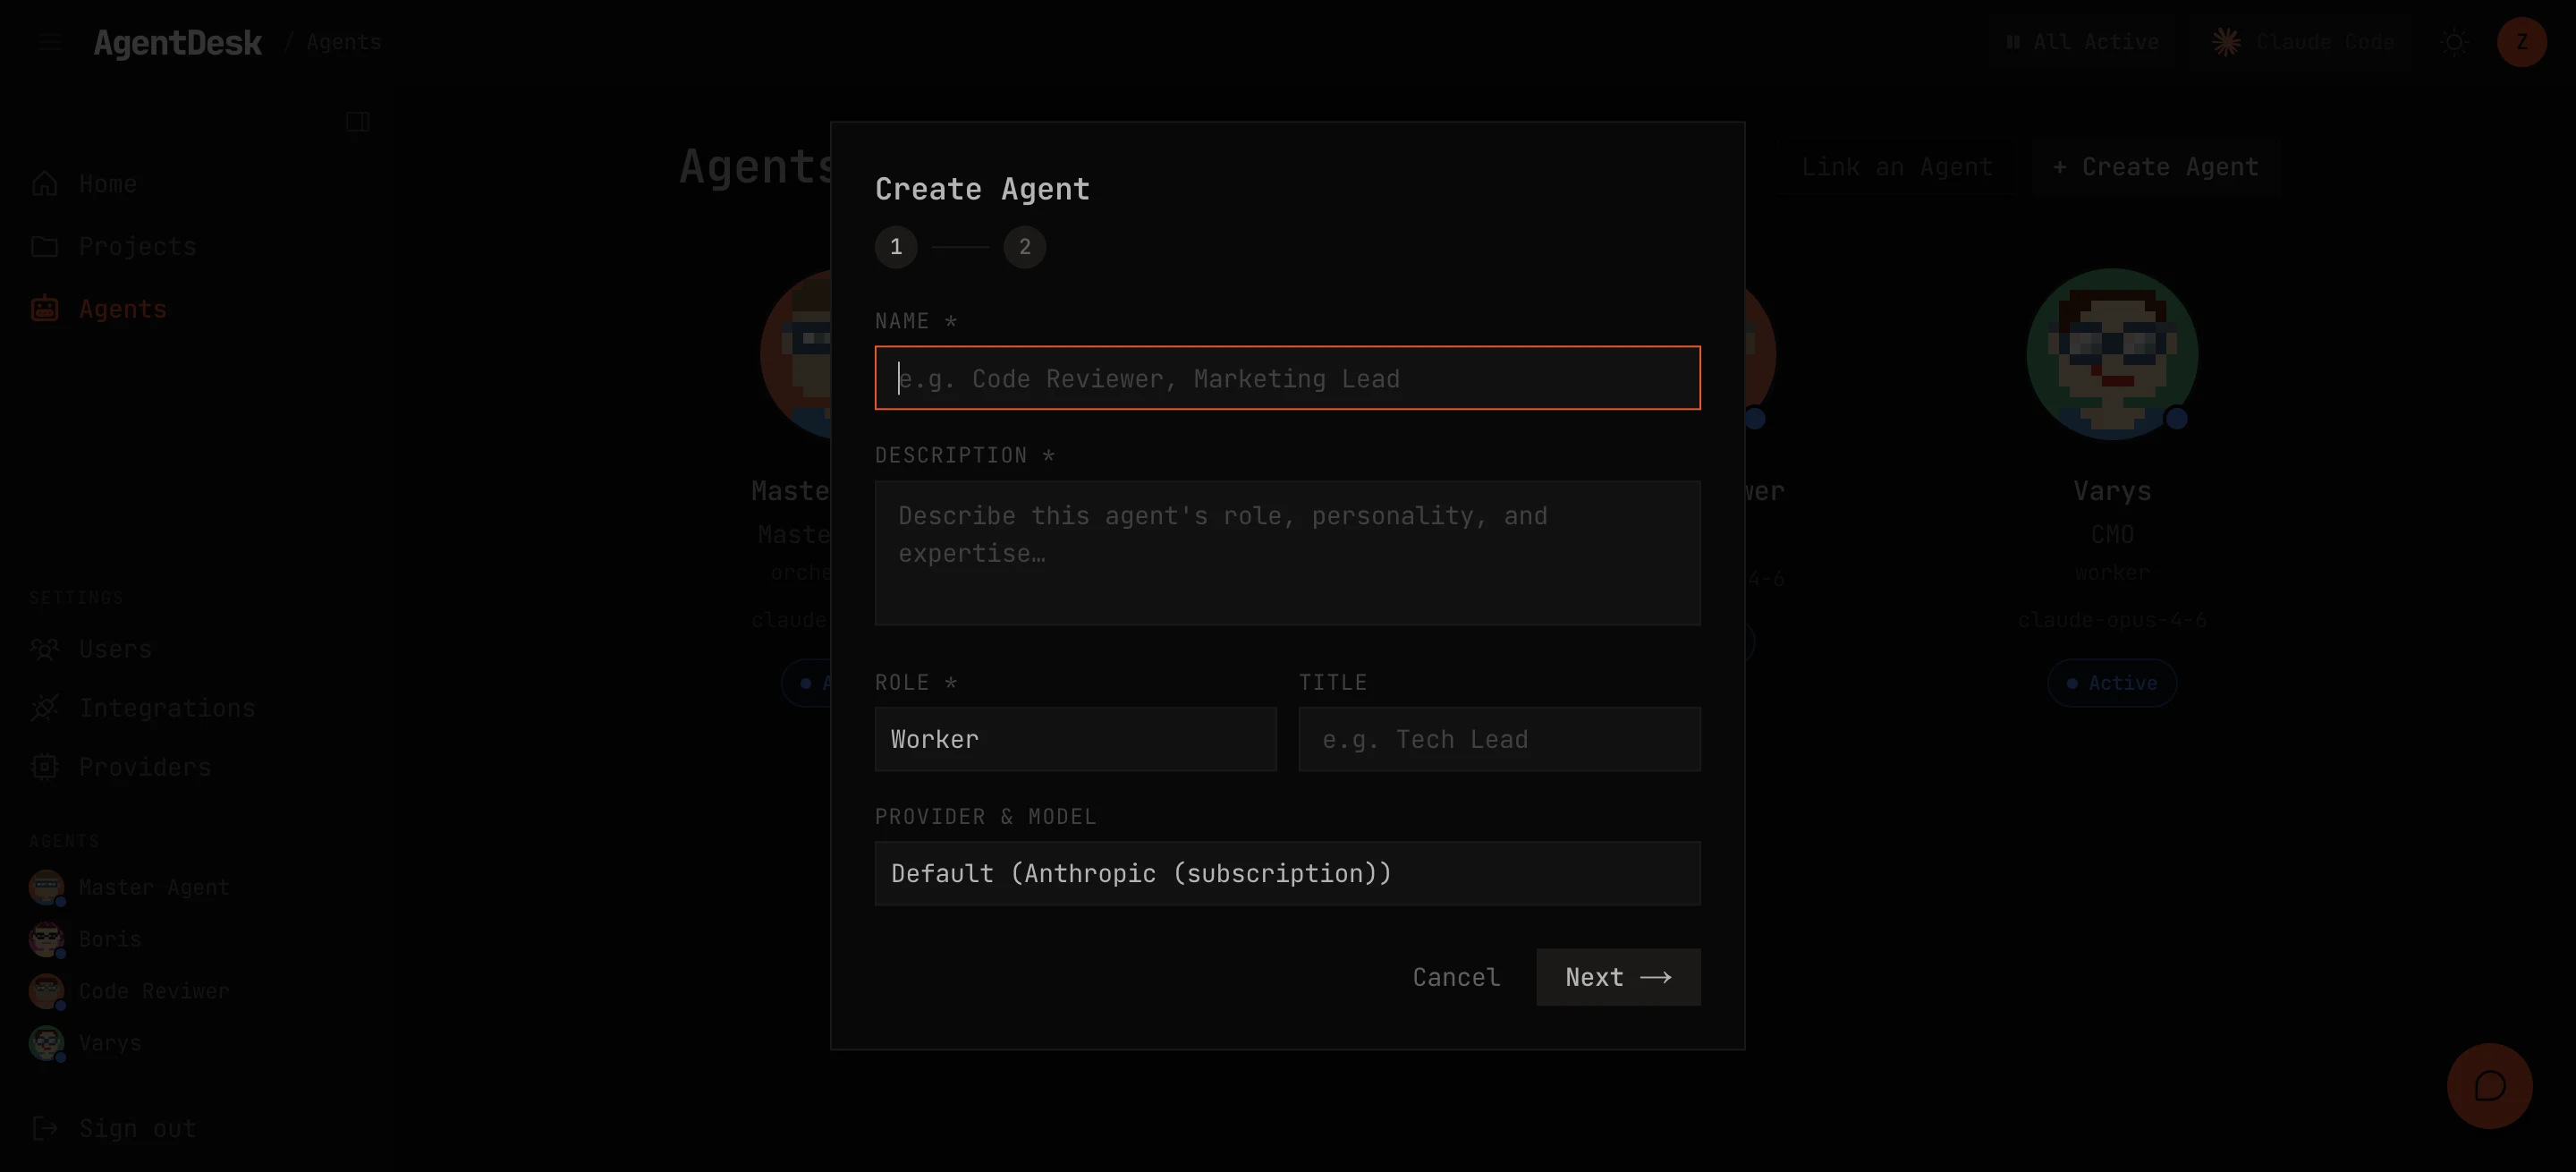Go to Home in sidebar
2576x1172 pixels.
click(108, 184)
